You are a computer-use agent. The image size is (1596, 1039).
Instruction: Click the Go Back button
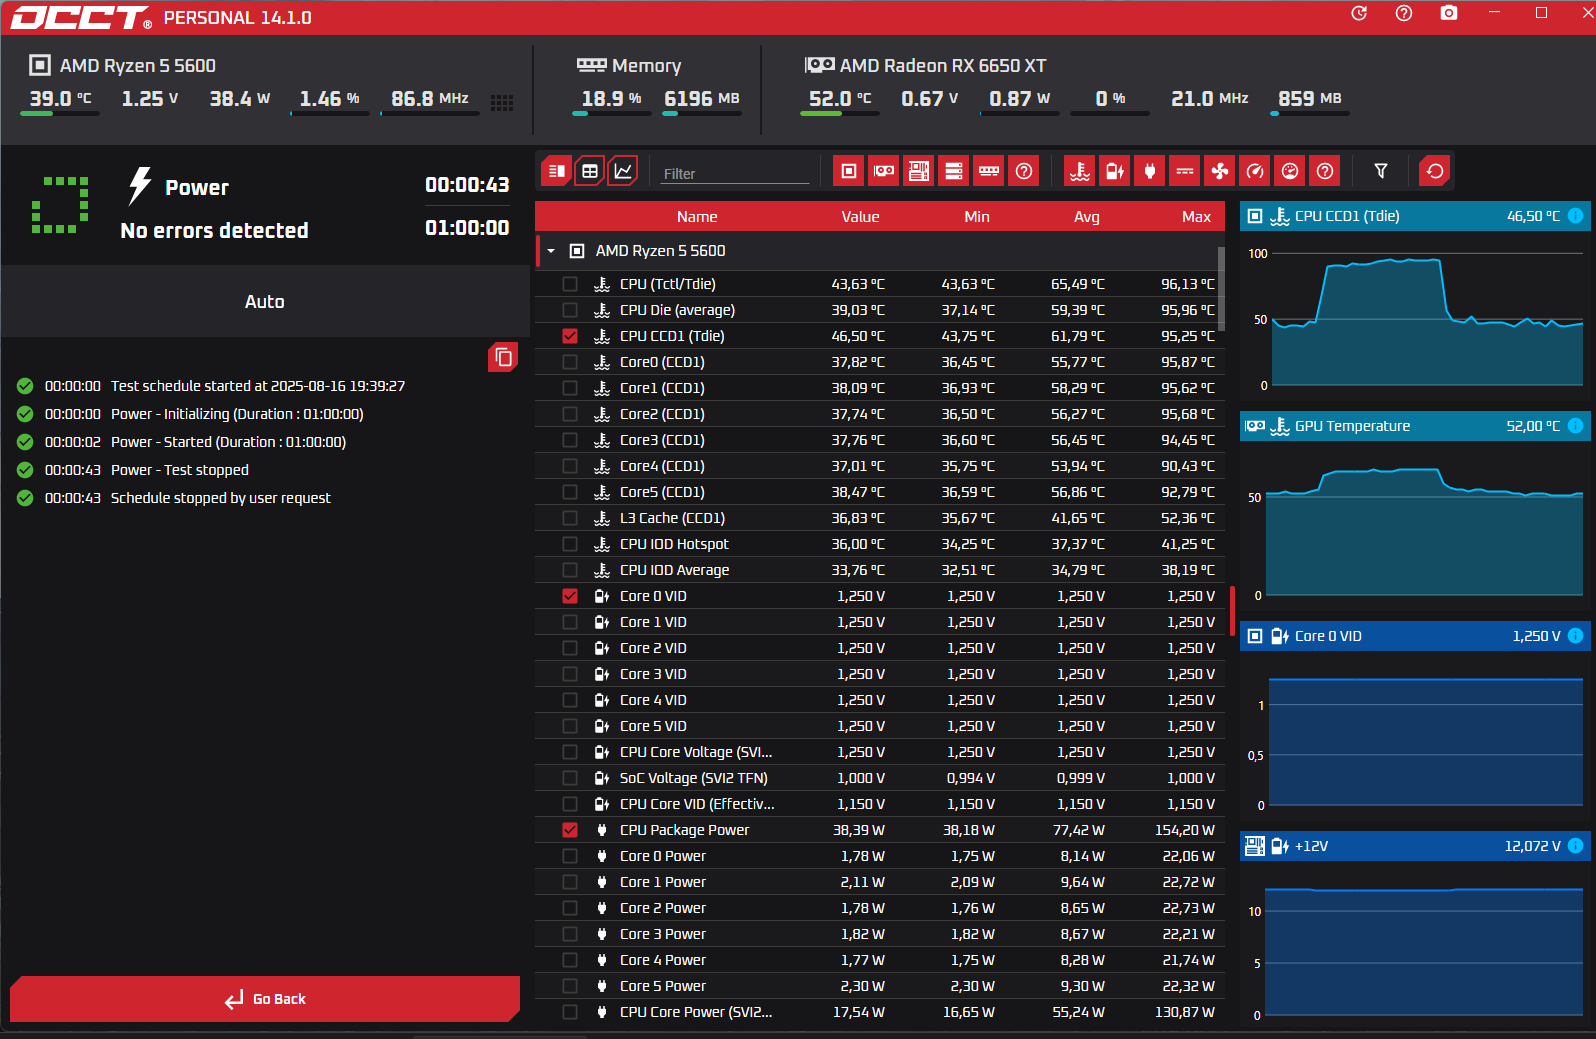click(x=265, y=999)
